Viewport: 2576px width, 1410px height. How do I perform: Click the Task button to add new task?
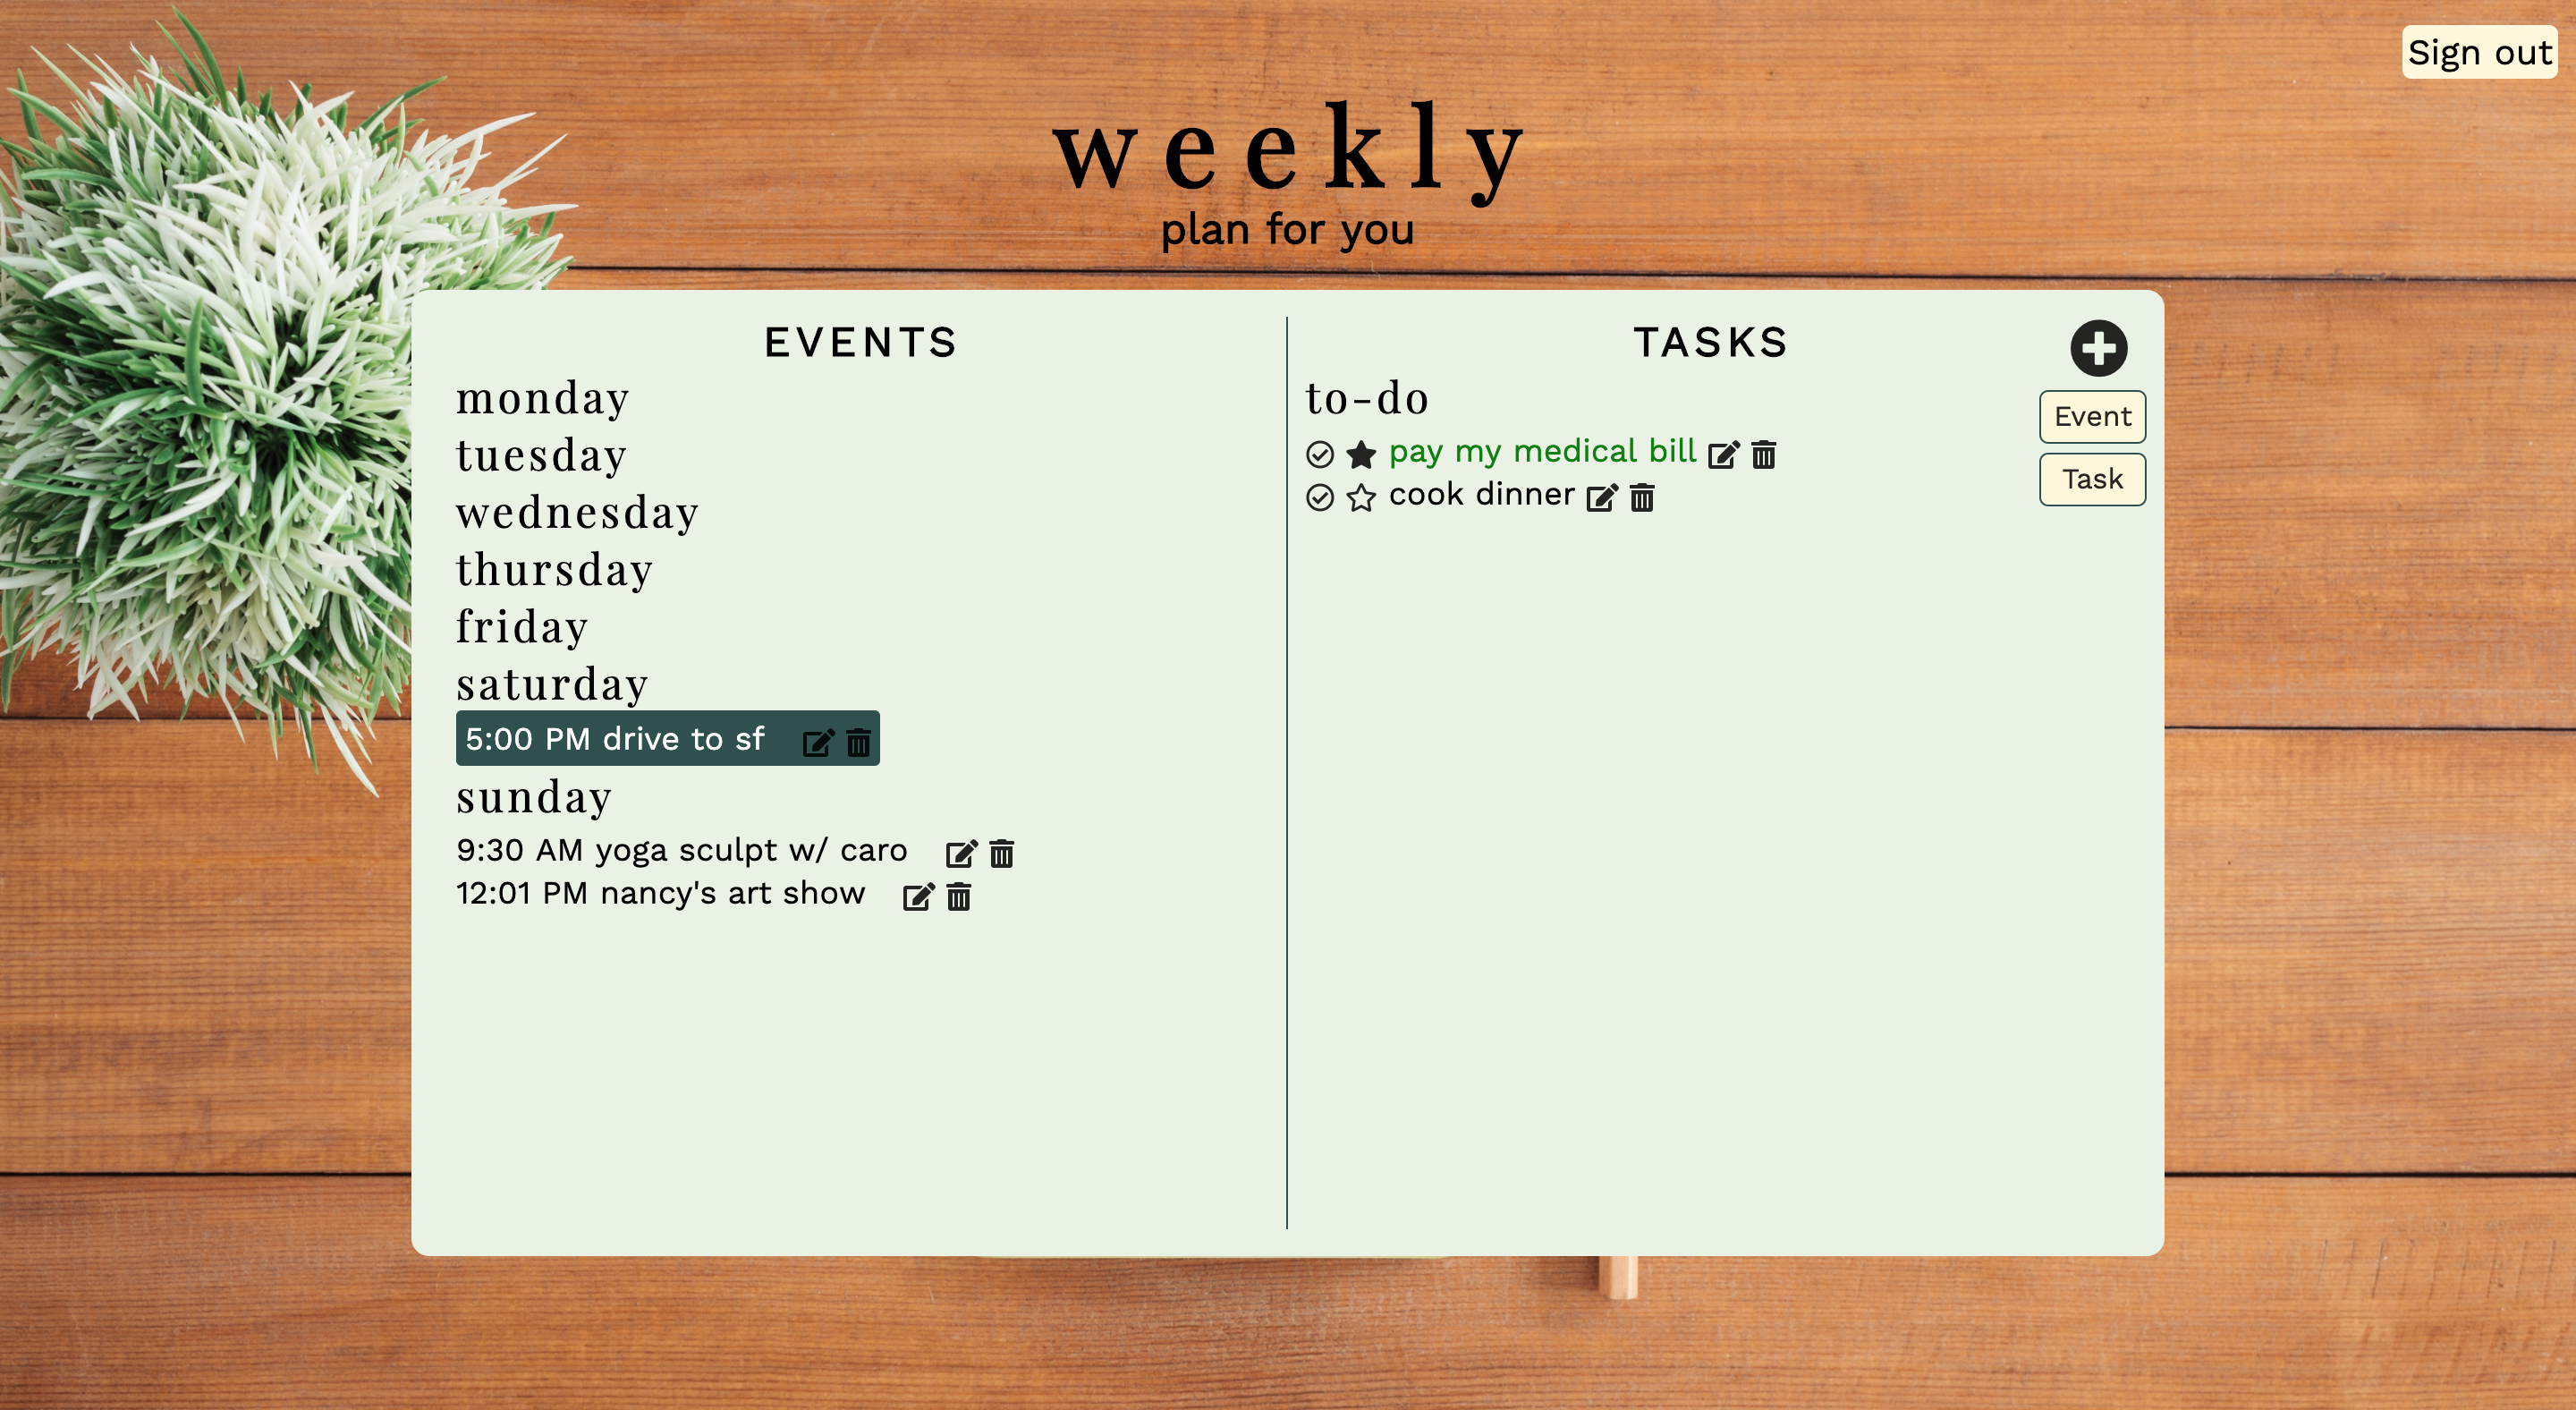coord(2093,480)
